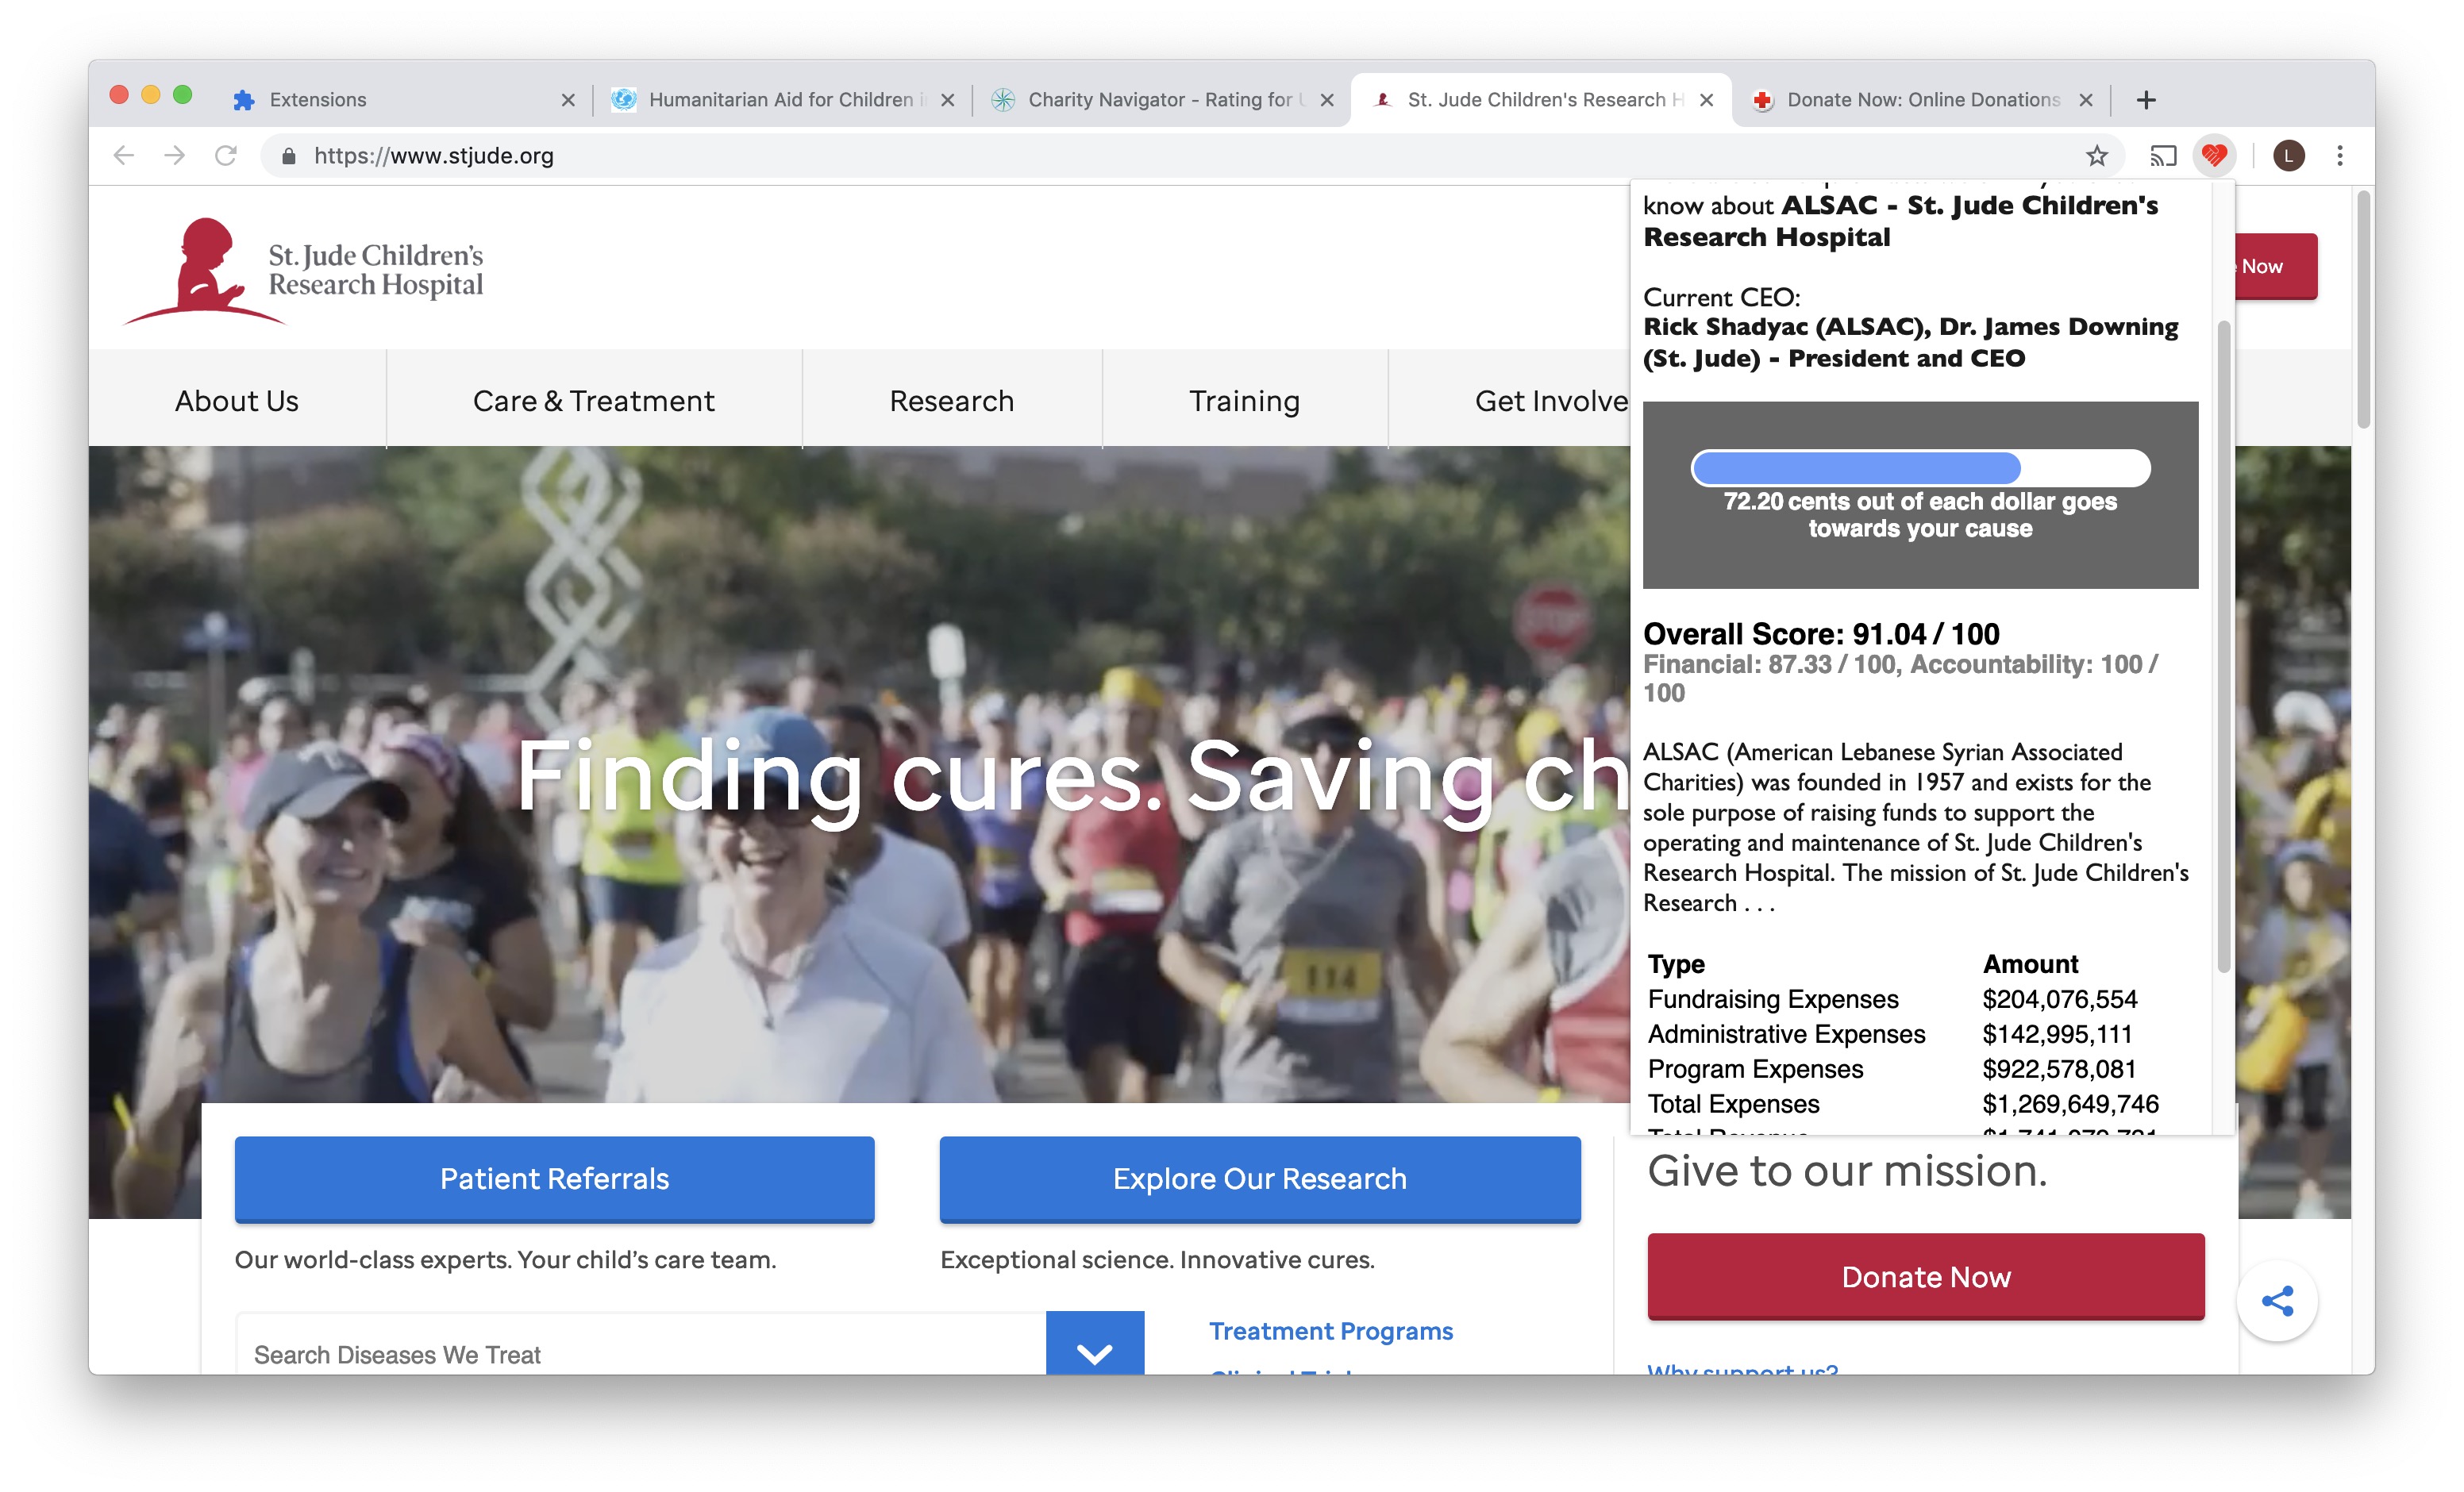
Task: Open the About Us navigation menu
Action: click(237, 400)
